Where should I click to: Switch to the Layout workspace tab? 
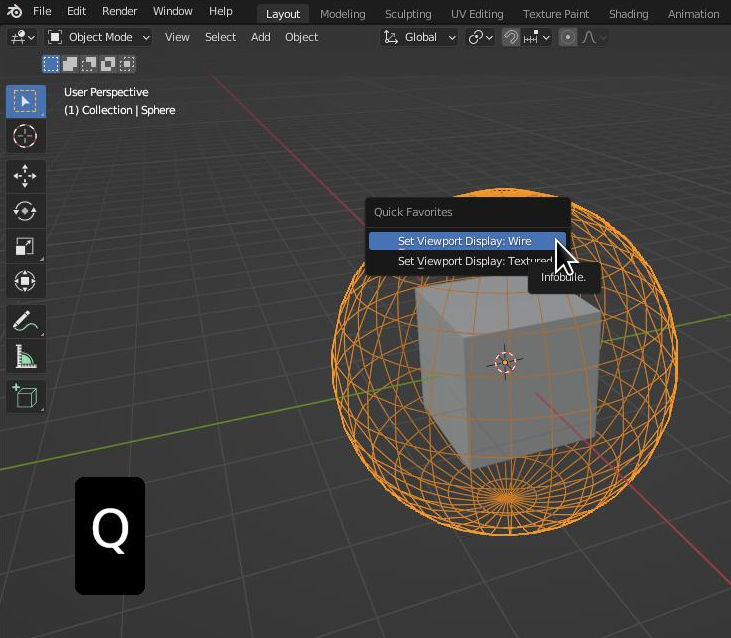pyautogui.click(x=283, y=14)
